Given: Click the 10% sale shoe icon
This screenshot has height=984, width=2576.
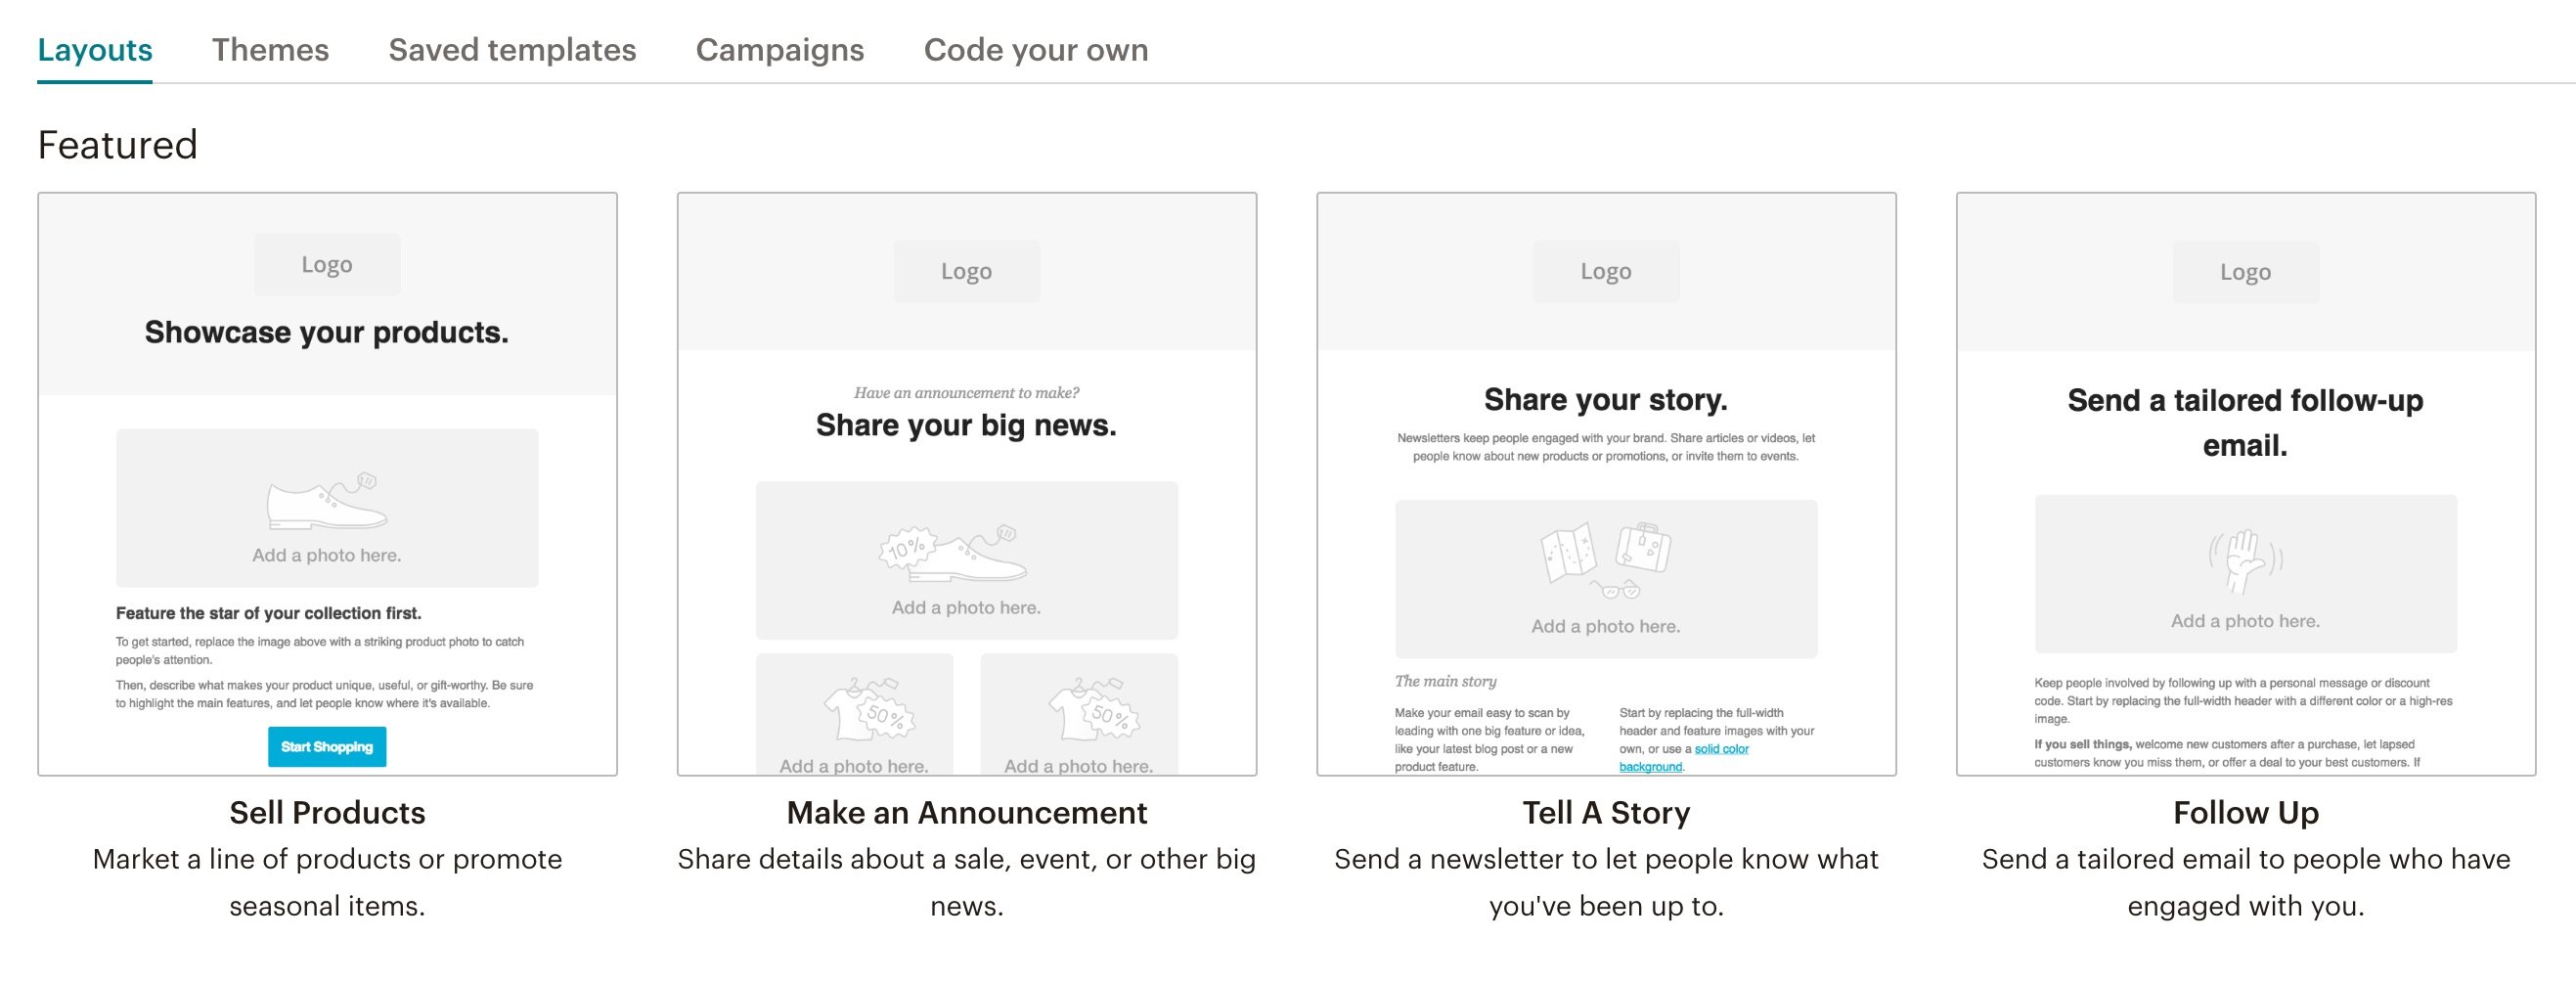Looking at the screenshot, I should pos(953,553).
